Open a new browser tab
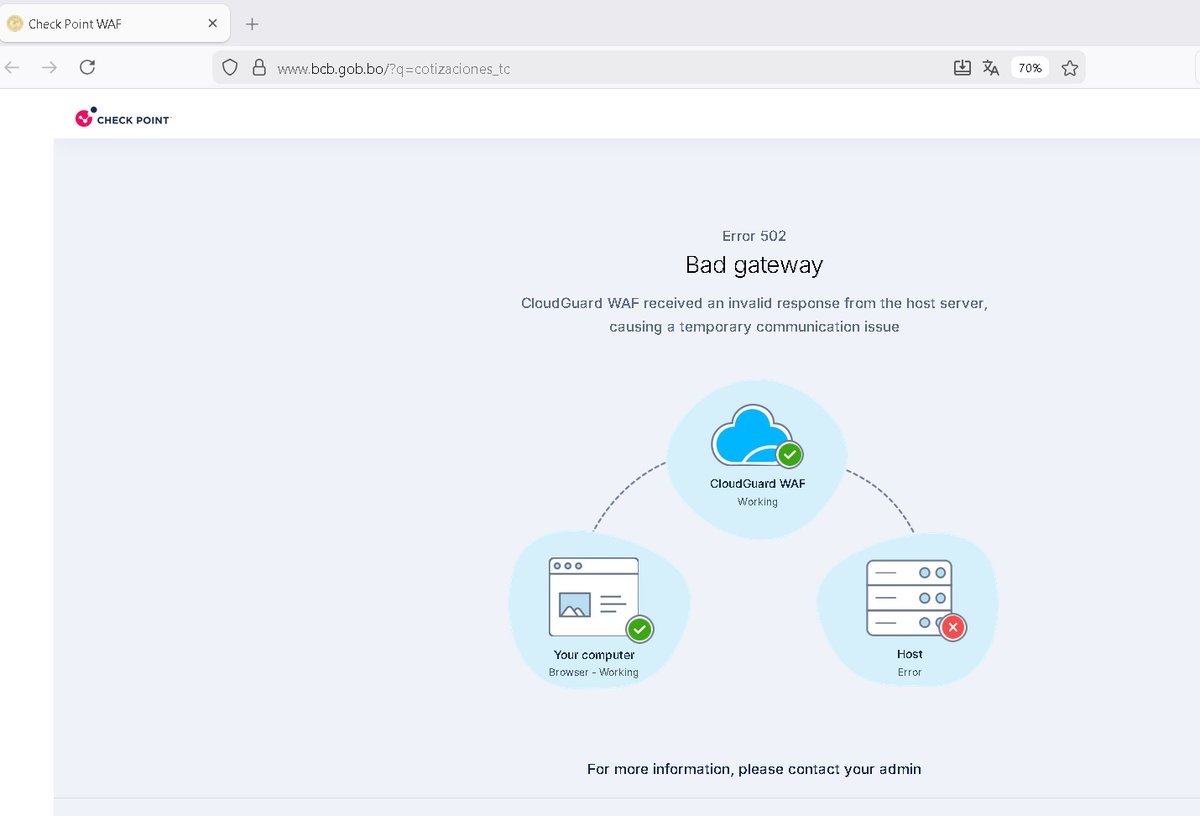The height and width of the screenshot is (816, 1200). coord(251,23)
